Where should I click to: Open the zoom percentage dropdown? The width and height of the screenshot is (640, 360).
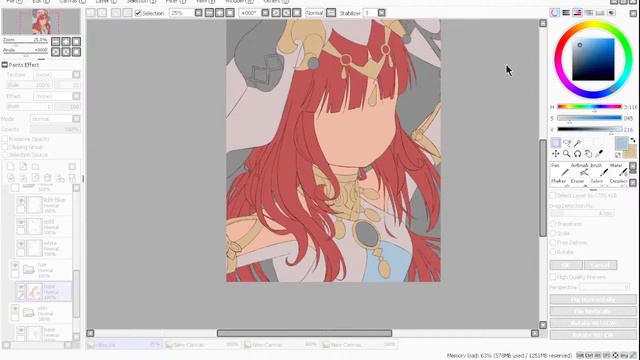click(198, 13)
